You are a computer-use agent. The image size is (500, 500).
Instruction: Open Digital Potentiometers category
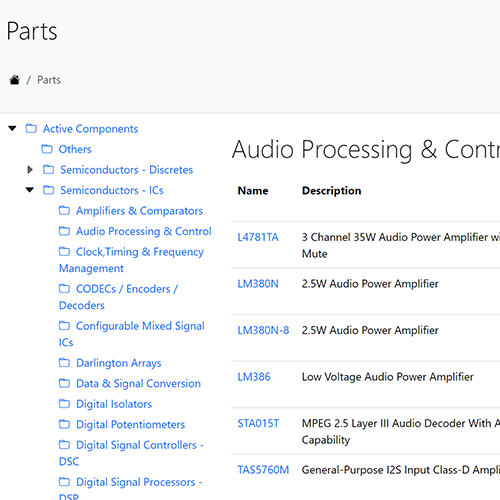coord(130,424)
